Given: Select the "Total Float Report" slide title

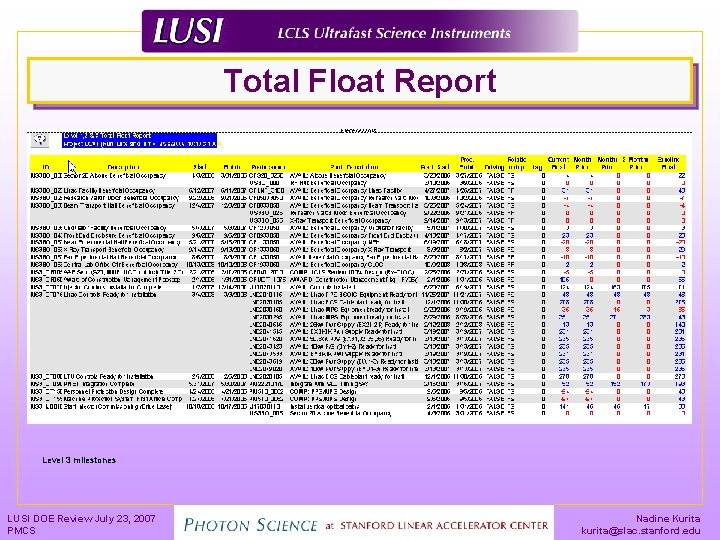Looking at the screenshot, I should pyautogui.click(x=360, y=81).
